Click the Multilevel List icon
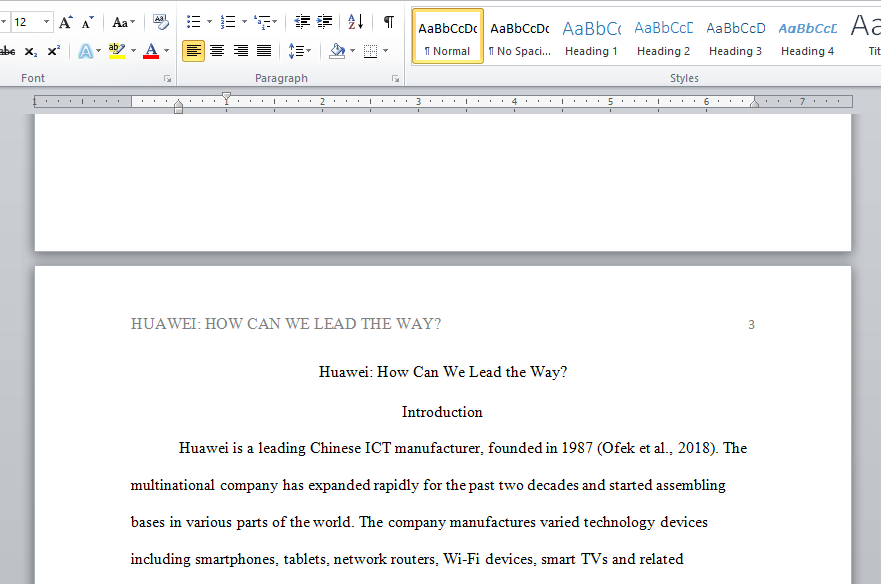 click(x=261, y=22)
